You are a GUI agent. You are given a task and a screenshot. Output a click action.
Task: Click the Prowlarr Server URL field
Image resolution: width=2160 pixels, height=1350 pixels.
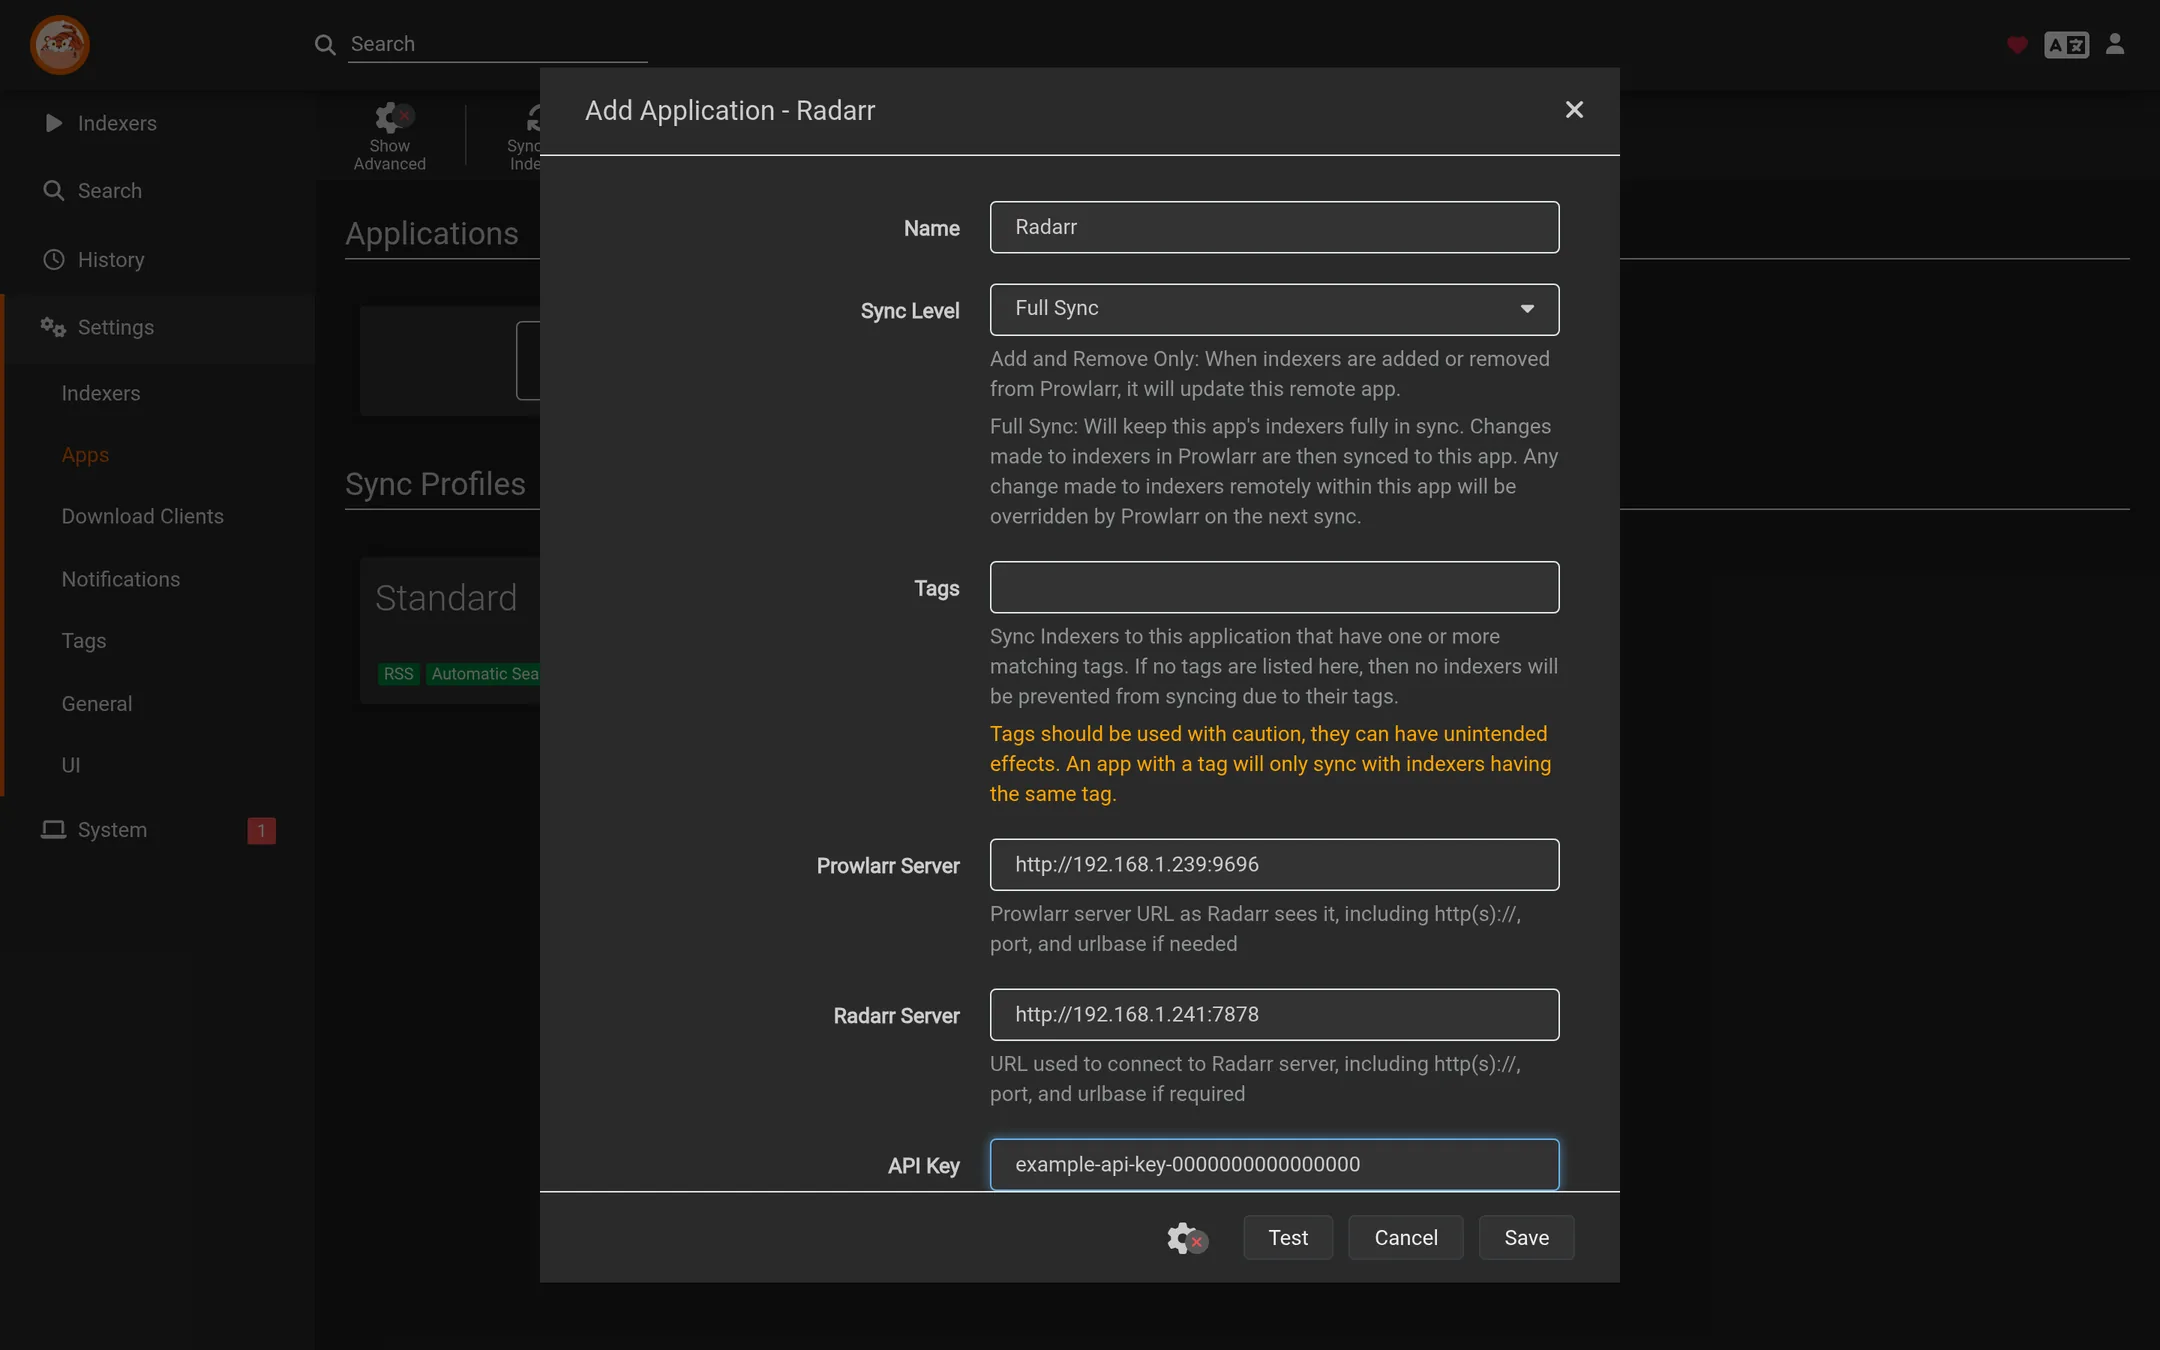(x=1274, y=865)
